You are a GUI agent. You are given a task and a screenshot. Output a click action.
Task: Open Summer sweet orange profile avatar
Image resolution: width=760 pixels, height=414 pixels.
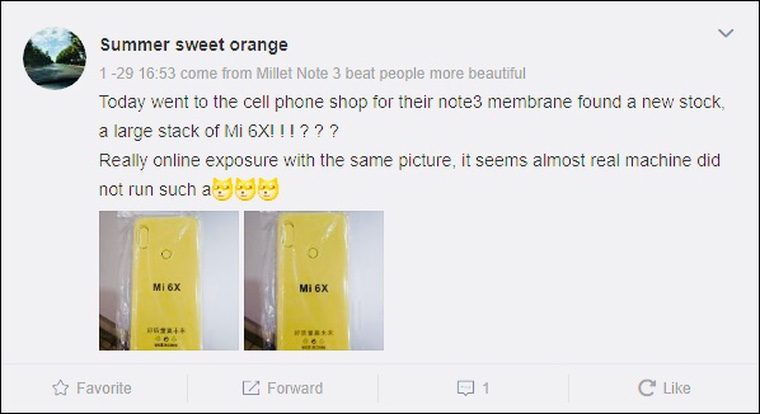[55, 58]
